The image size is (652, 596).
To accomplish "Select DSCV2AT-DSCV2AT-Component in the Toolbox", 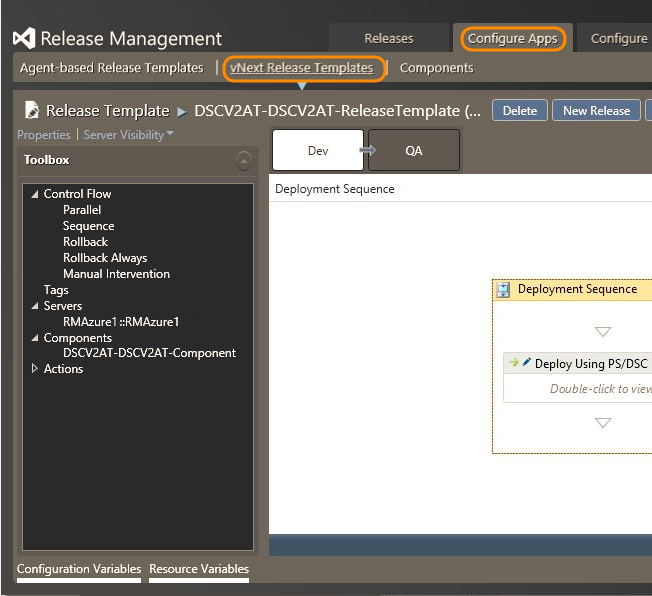I will (149, 353).
